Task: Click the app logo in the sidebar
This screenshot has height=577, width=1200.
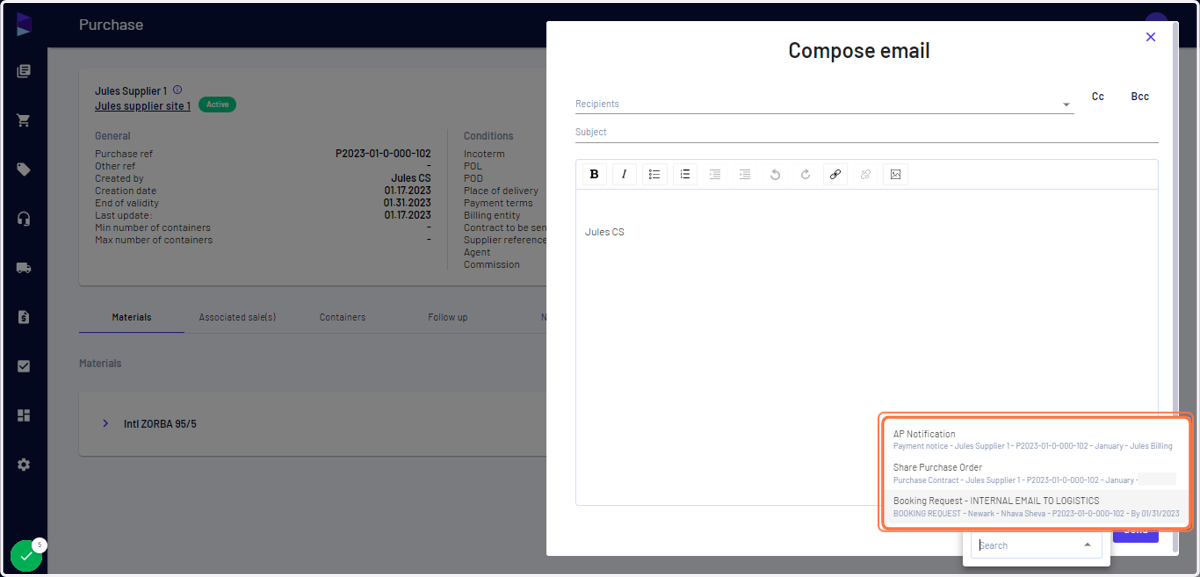Action: (24, 24)
